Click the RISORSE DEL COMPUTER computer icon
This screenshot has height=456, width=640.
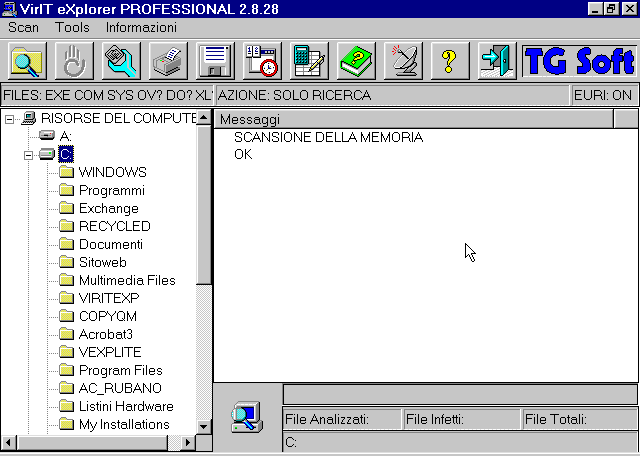pos(29,118)
